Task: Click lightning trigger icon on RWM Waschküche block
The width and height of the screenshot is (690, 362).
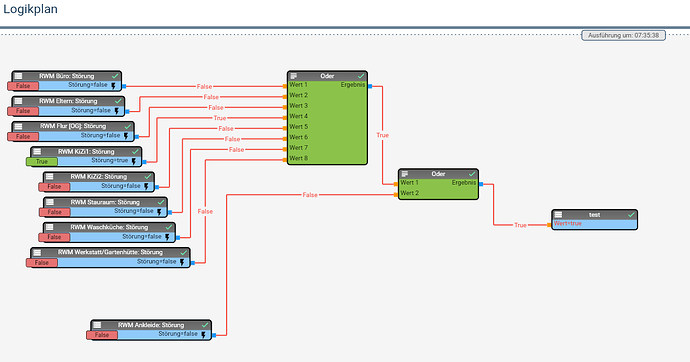Action: click(167, 237)
